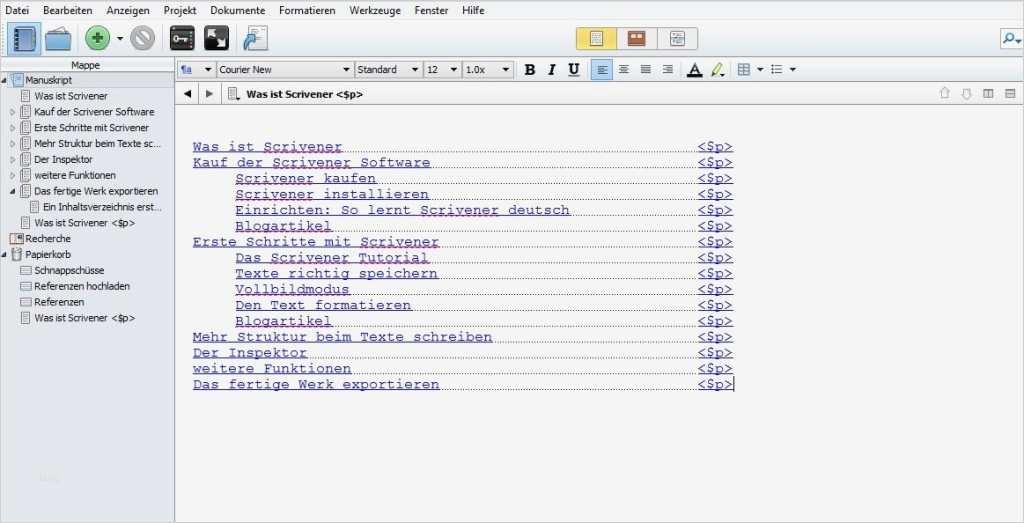1024x523 pixels.
Task: Open the Courier New font dropdown
Action: 285,69
